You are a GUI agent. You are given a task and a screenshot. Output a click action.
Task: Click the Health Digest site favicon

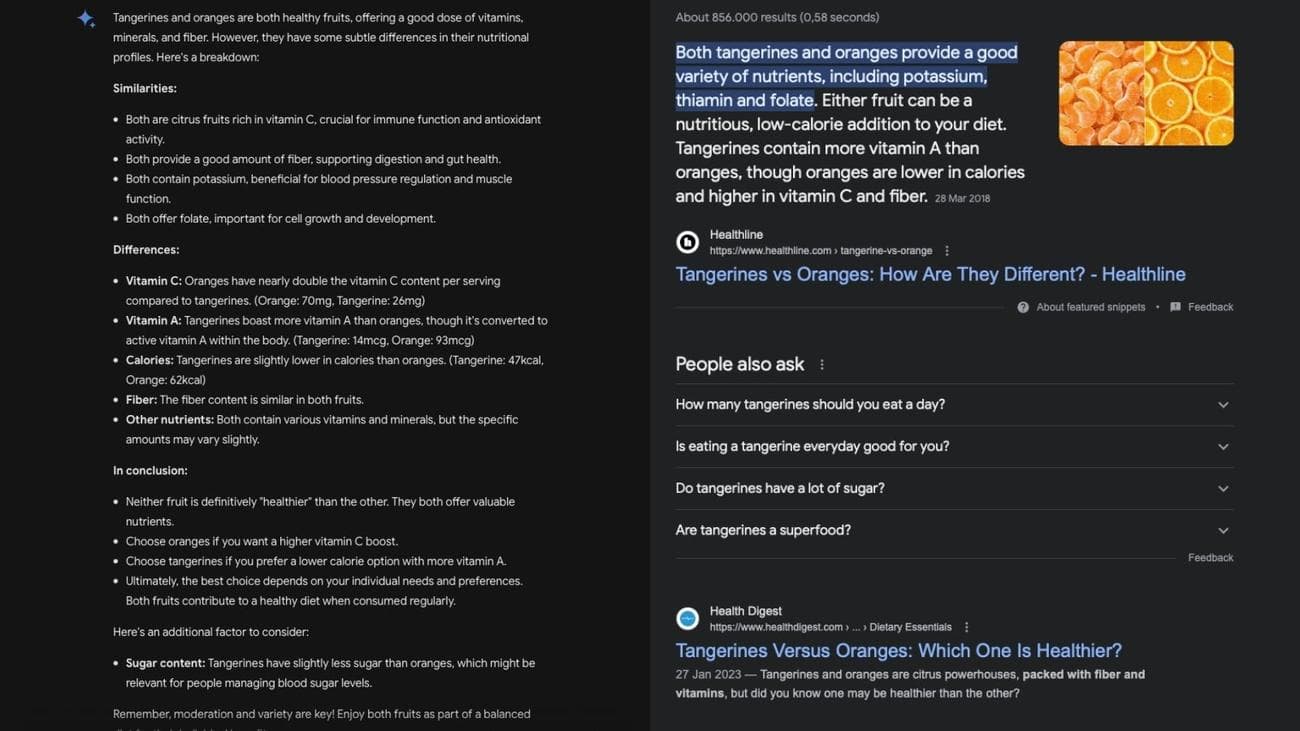(688, 618)
